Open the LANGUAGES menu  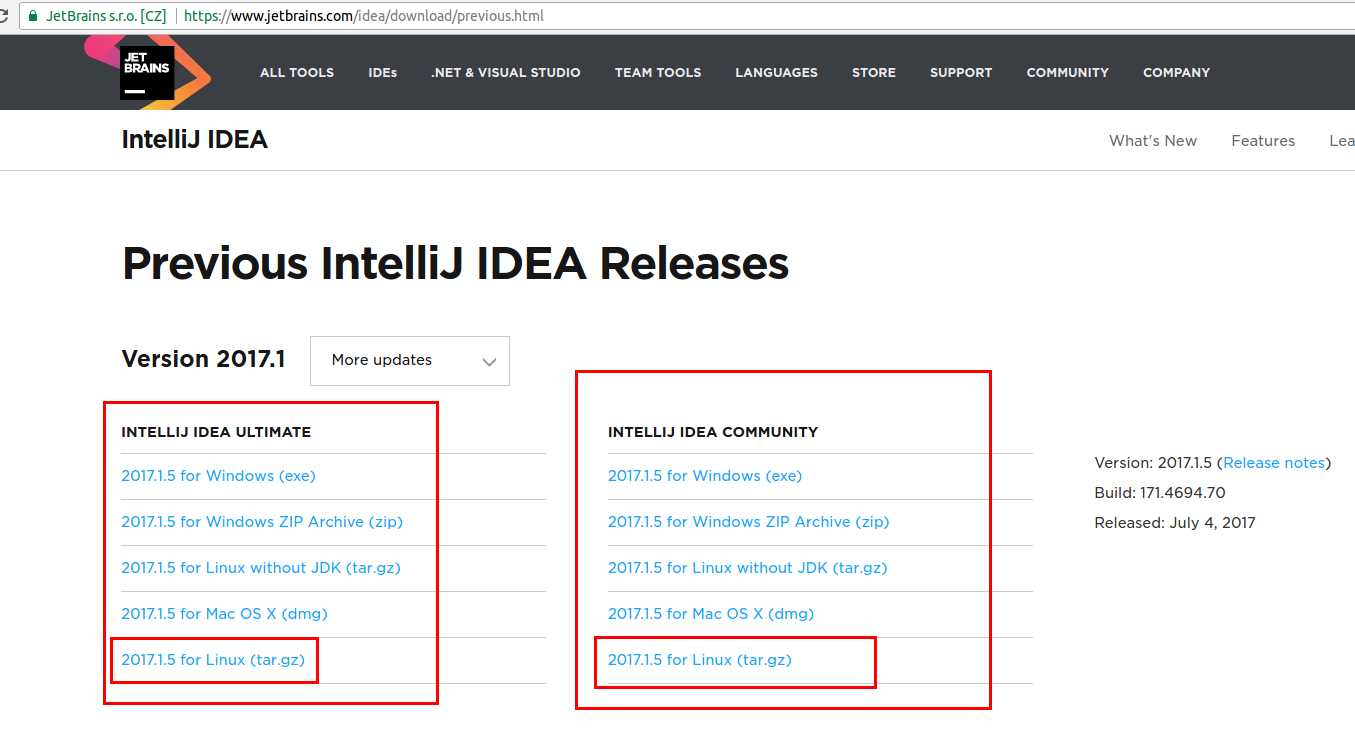coord(776,72)
